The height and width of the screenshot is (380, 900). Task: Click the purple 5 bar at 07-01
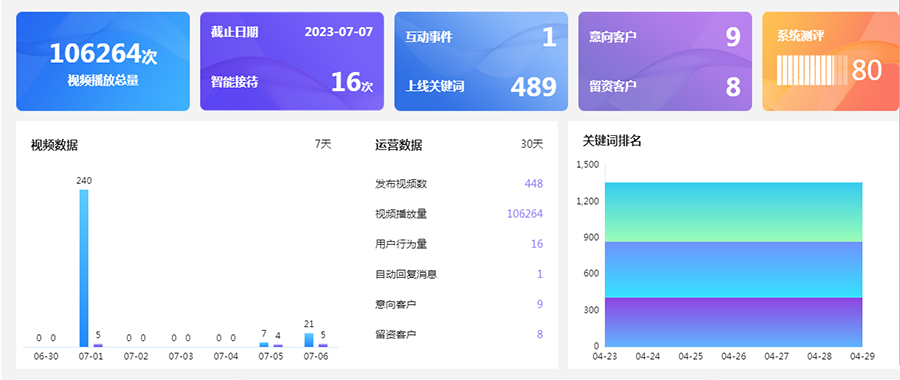[x=98, y=345]
